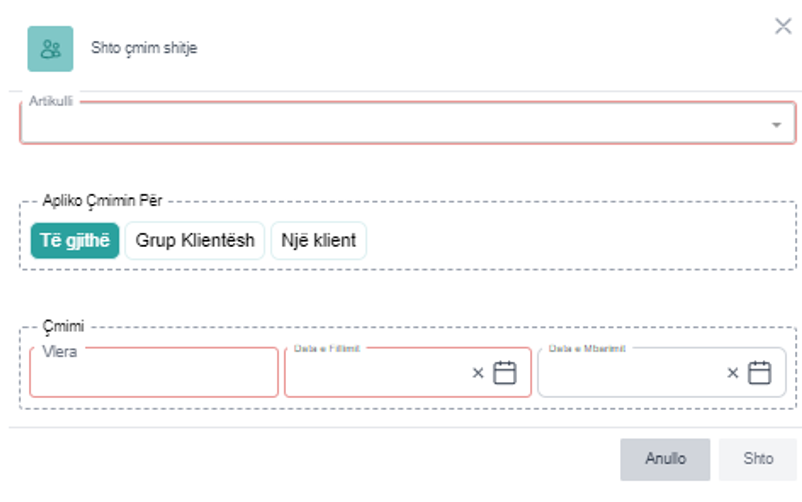Screen dimensions: 802x502
Task: Open the calendar for Data e Mbarimit
Action: [x=760, y=373]
